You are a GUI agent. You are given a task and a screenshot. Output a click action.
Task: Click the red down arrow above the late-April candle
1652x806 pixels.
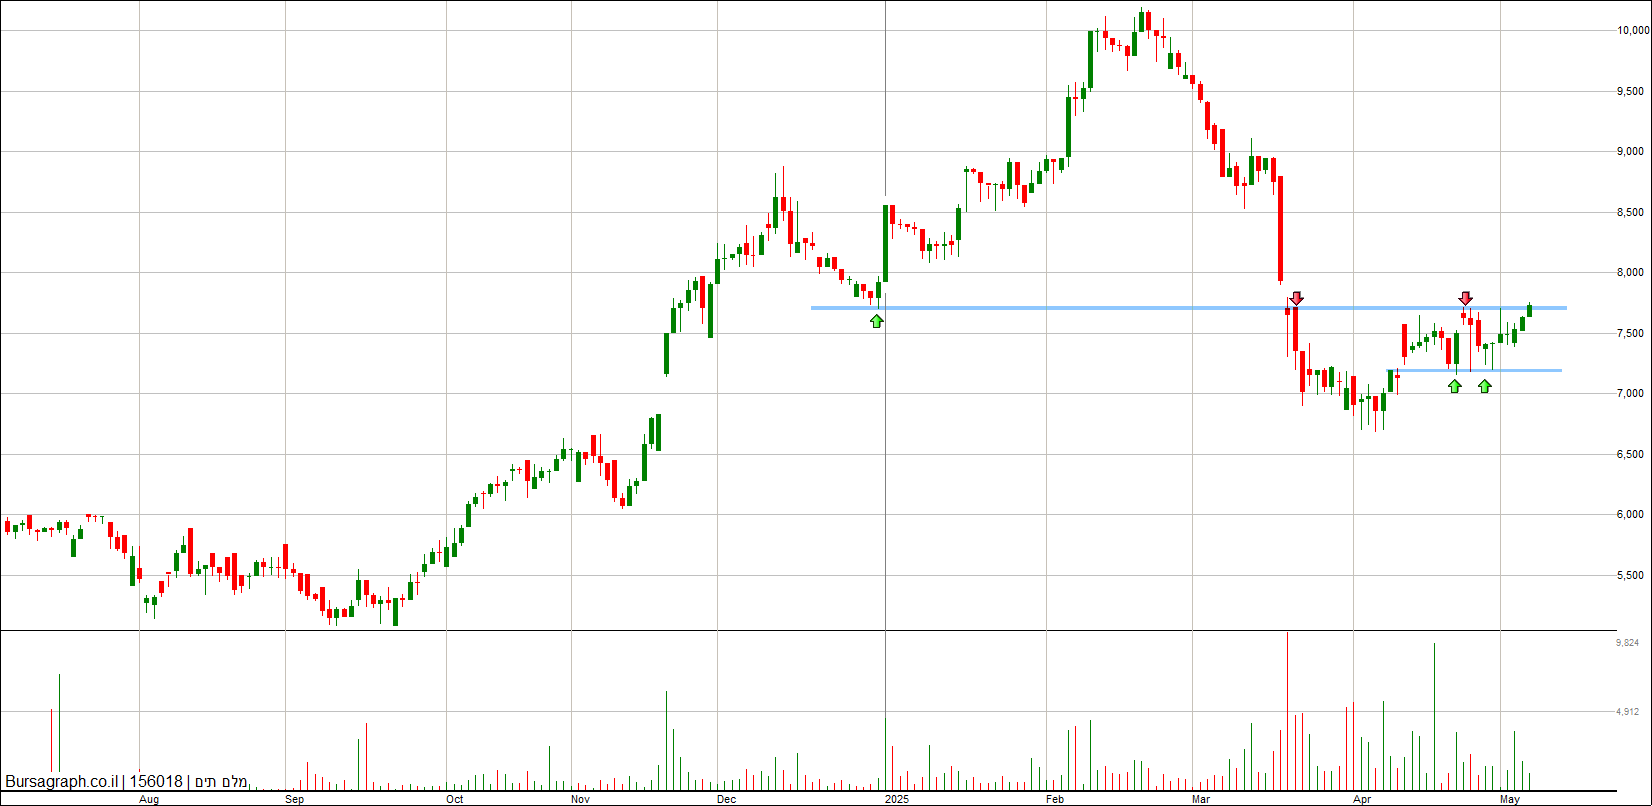tap(1466, 298)
